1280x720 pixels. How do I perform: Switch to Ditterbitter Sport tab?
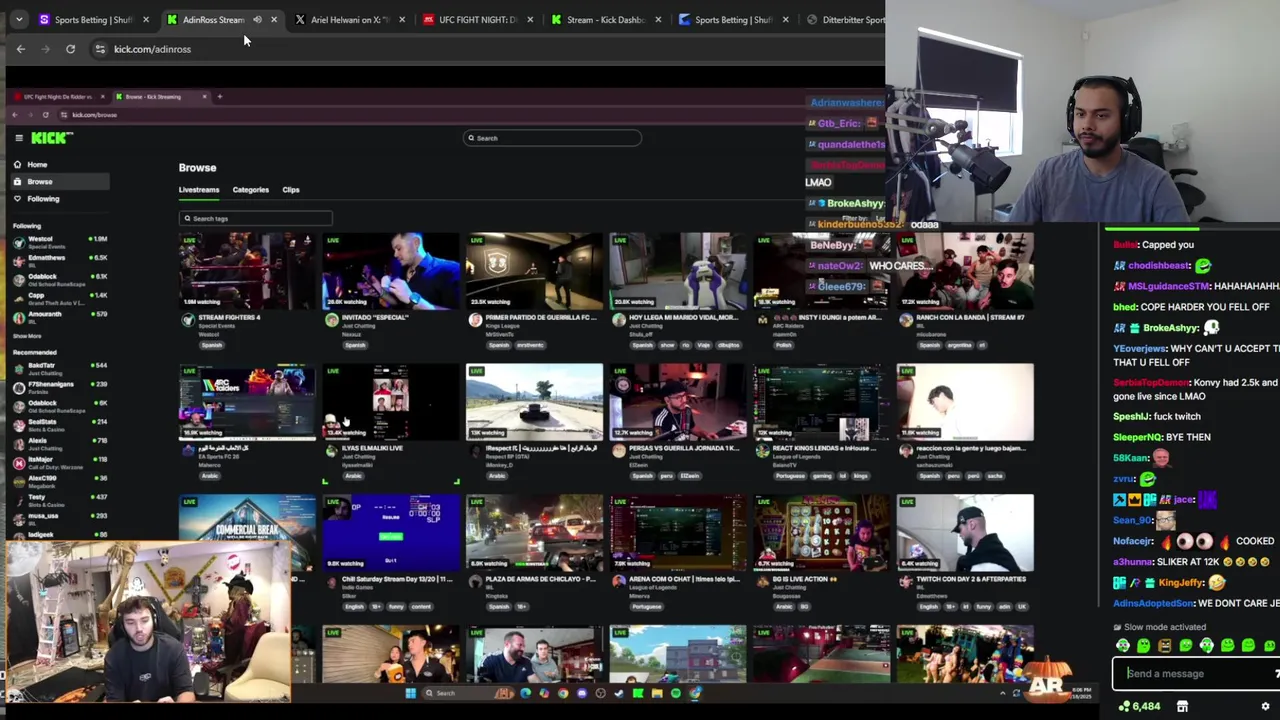(845, 19)
